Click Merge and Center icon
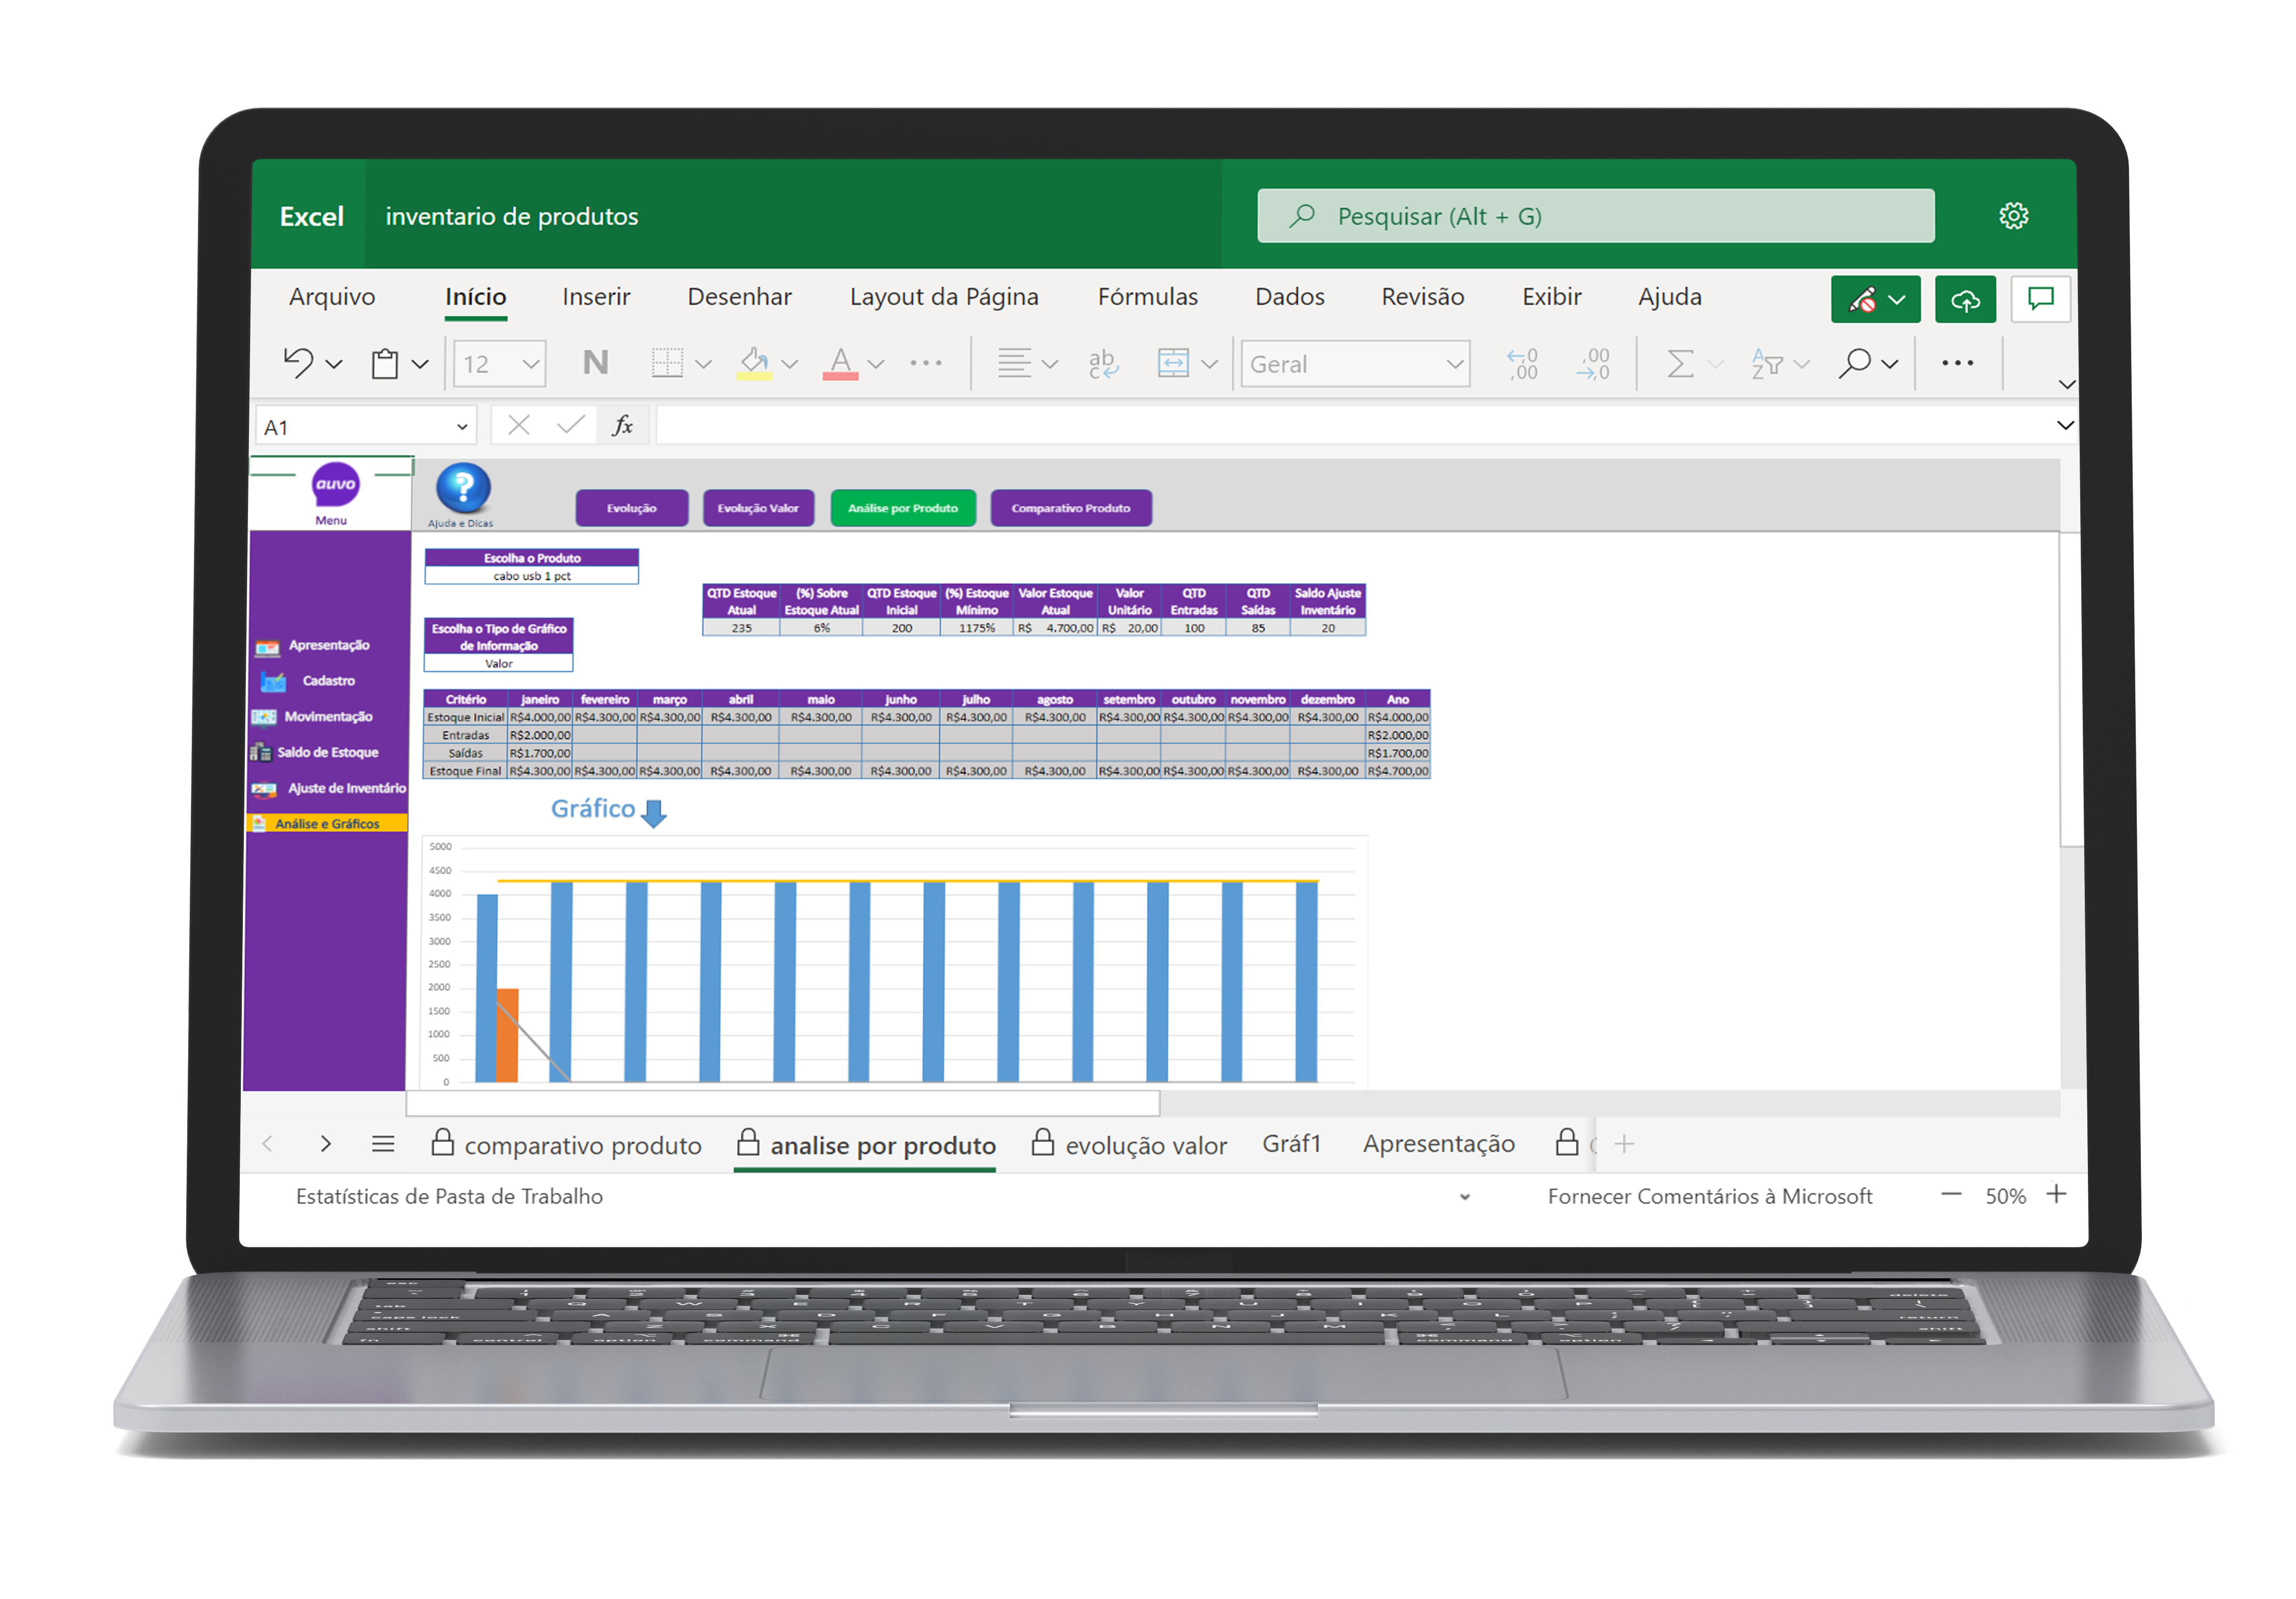The height and width of the screenshot is (1599, 2296). point(1173,363)
